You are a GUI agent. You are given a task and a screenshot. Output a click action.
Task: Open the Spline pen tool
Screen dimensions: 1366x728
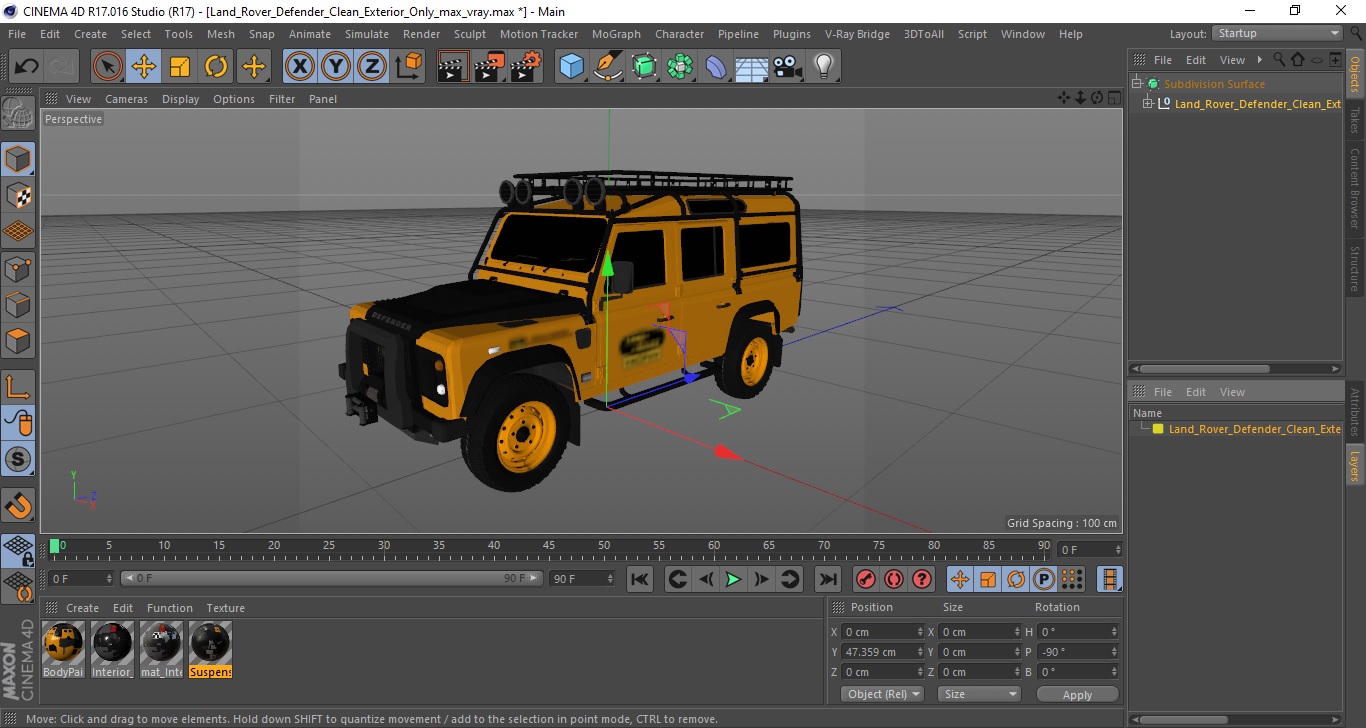(608, 67)
